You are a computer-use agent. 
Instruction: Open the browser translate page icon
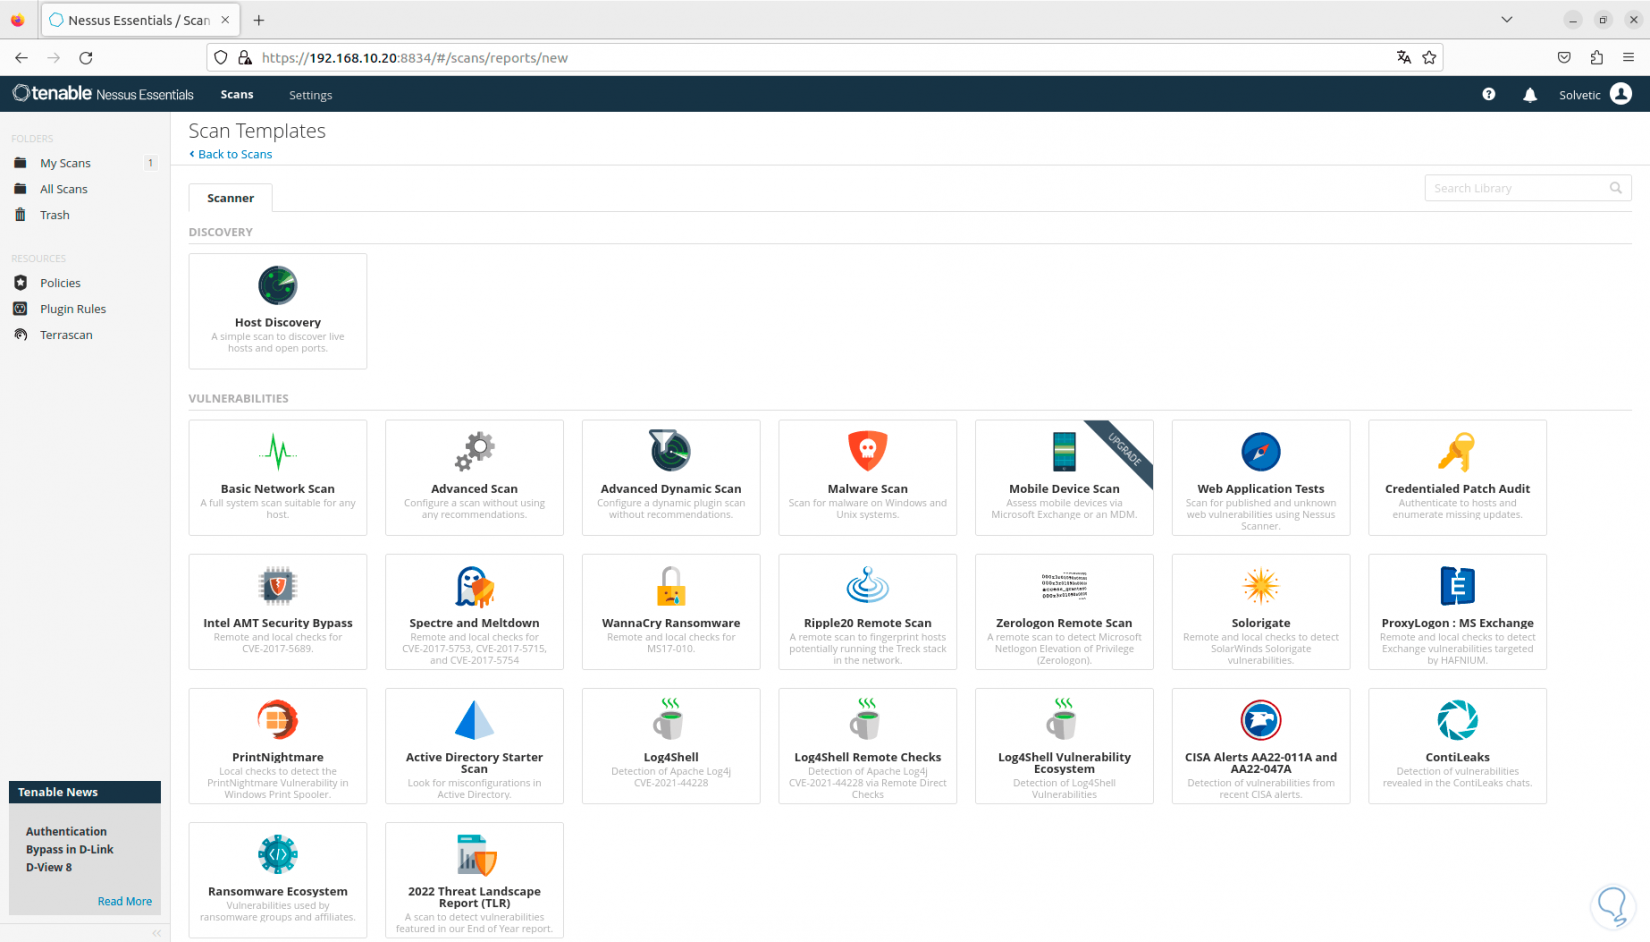1404,58
